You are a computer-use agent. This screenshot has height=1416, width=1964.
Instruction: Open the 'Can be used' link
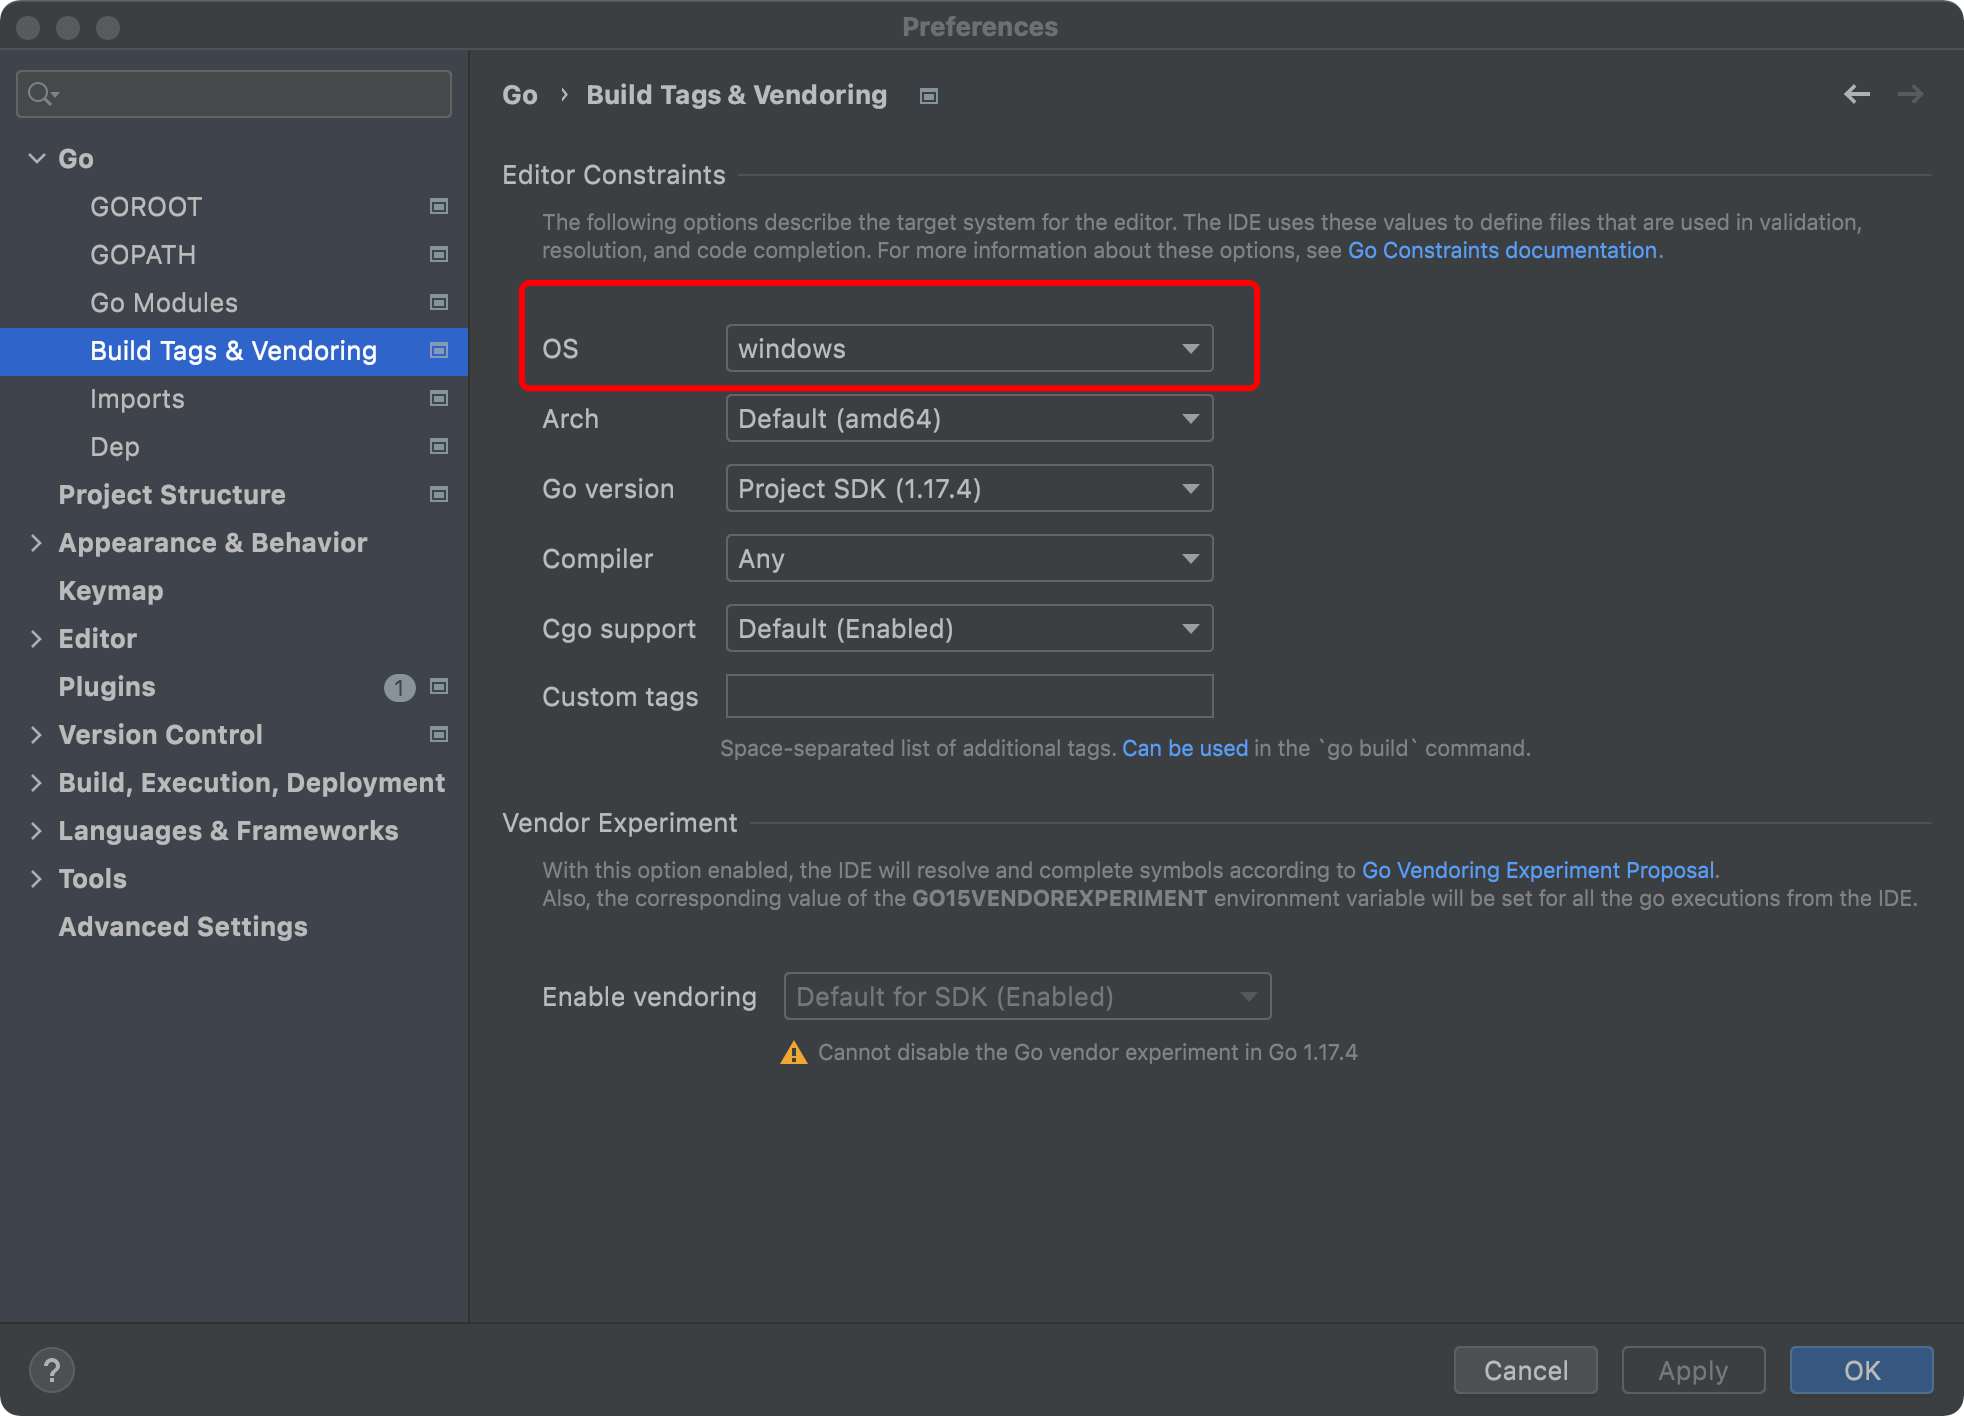point(1185,748)
